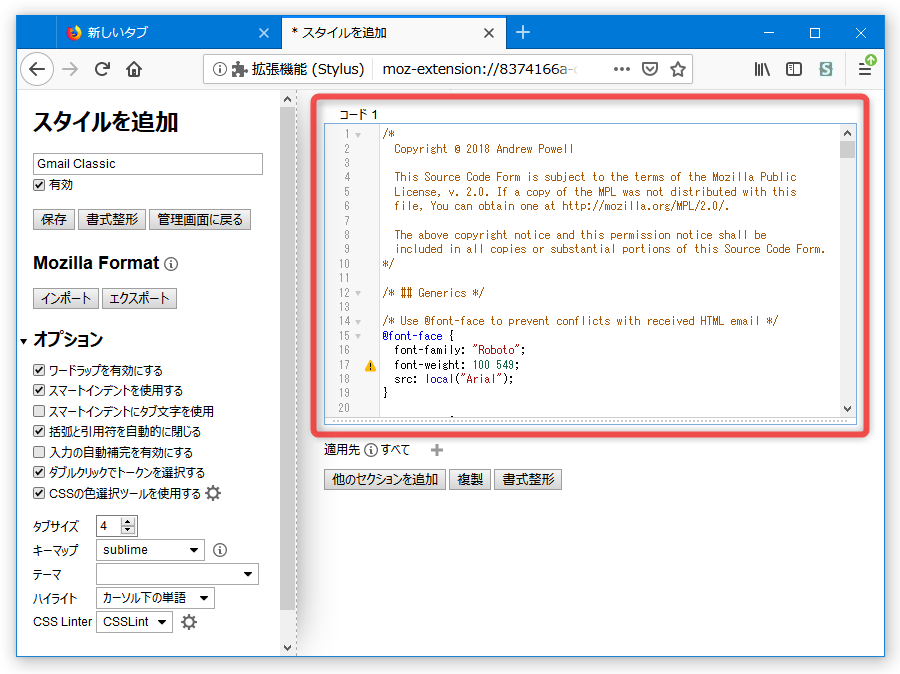Decrease タブサイズ with the down stepper
900x674 pixels.
(x=129, y=530)
